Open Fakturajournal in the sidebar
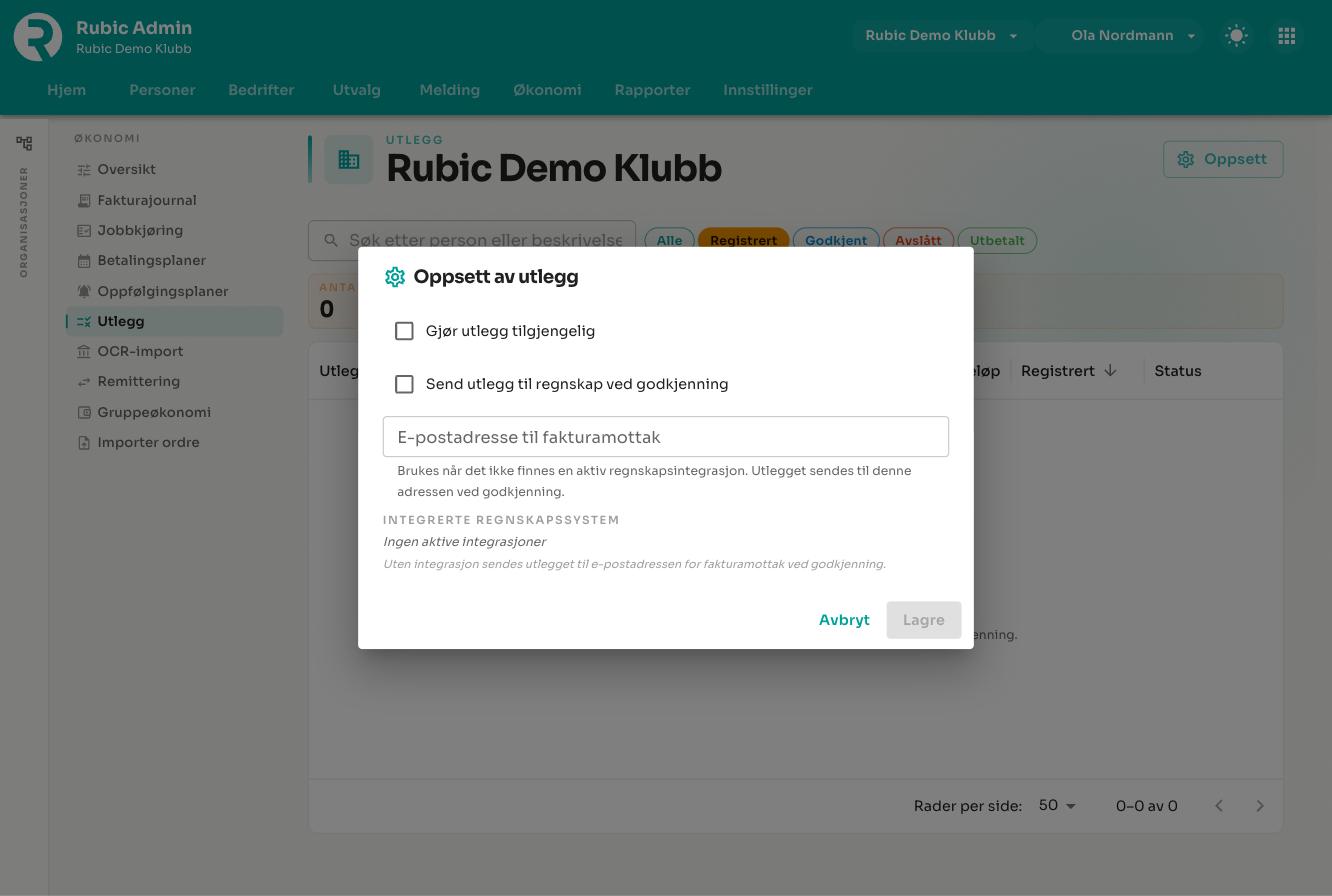This screenshot has height=896, width=1332. tap(175, 200)
